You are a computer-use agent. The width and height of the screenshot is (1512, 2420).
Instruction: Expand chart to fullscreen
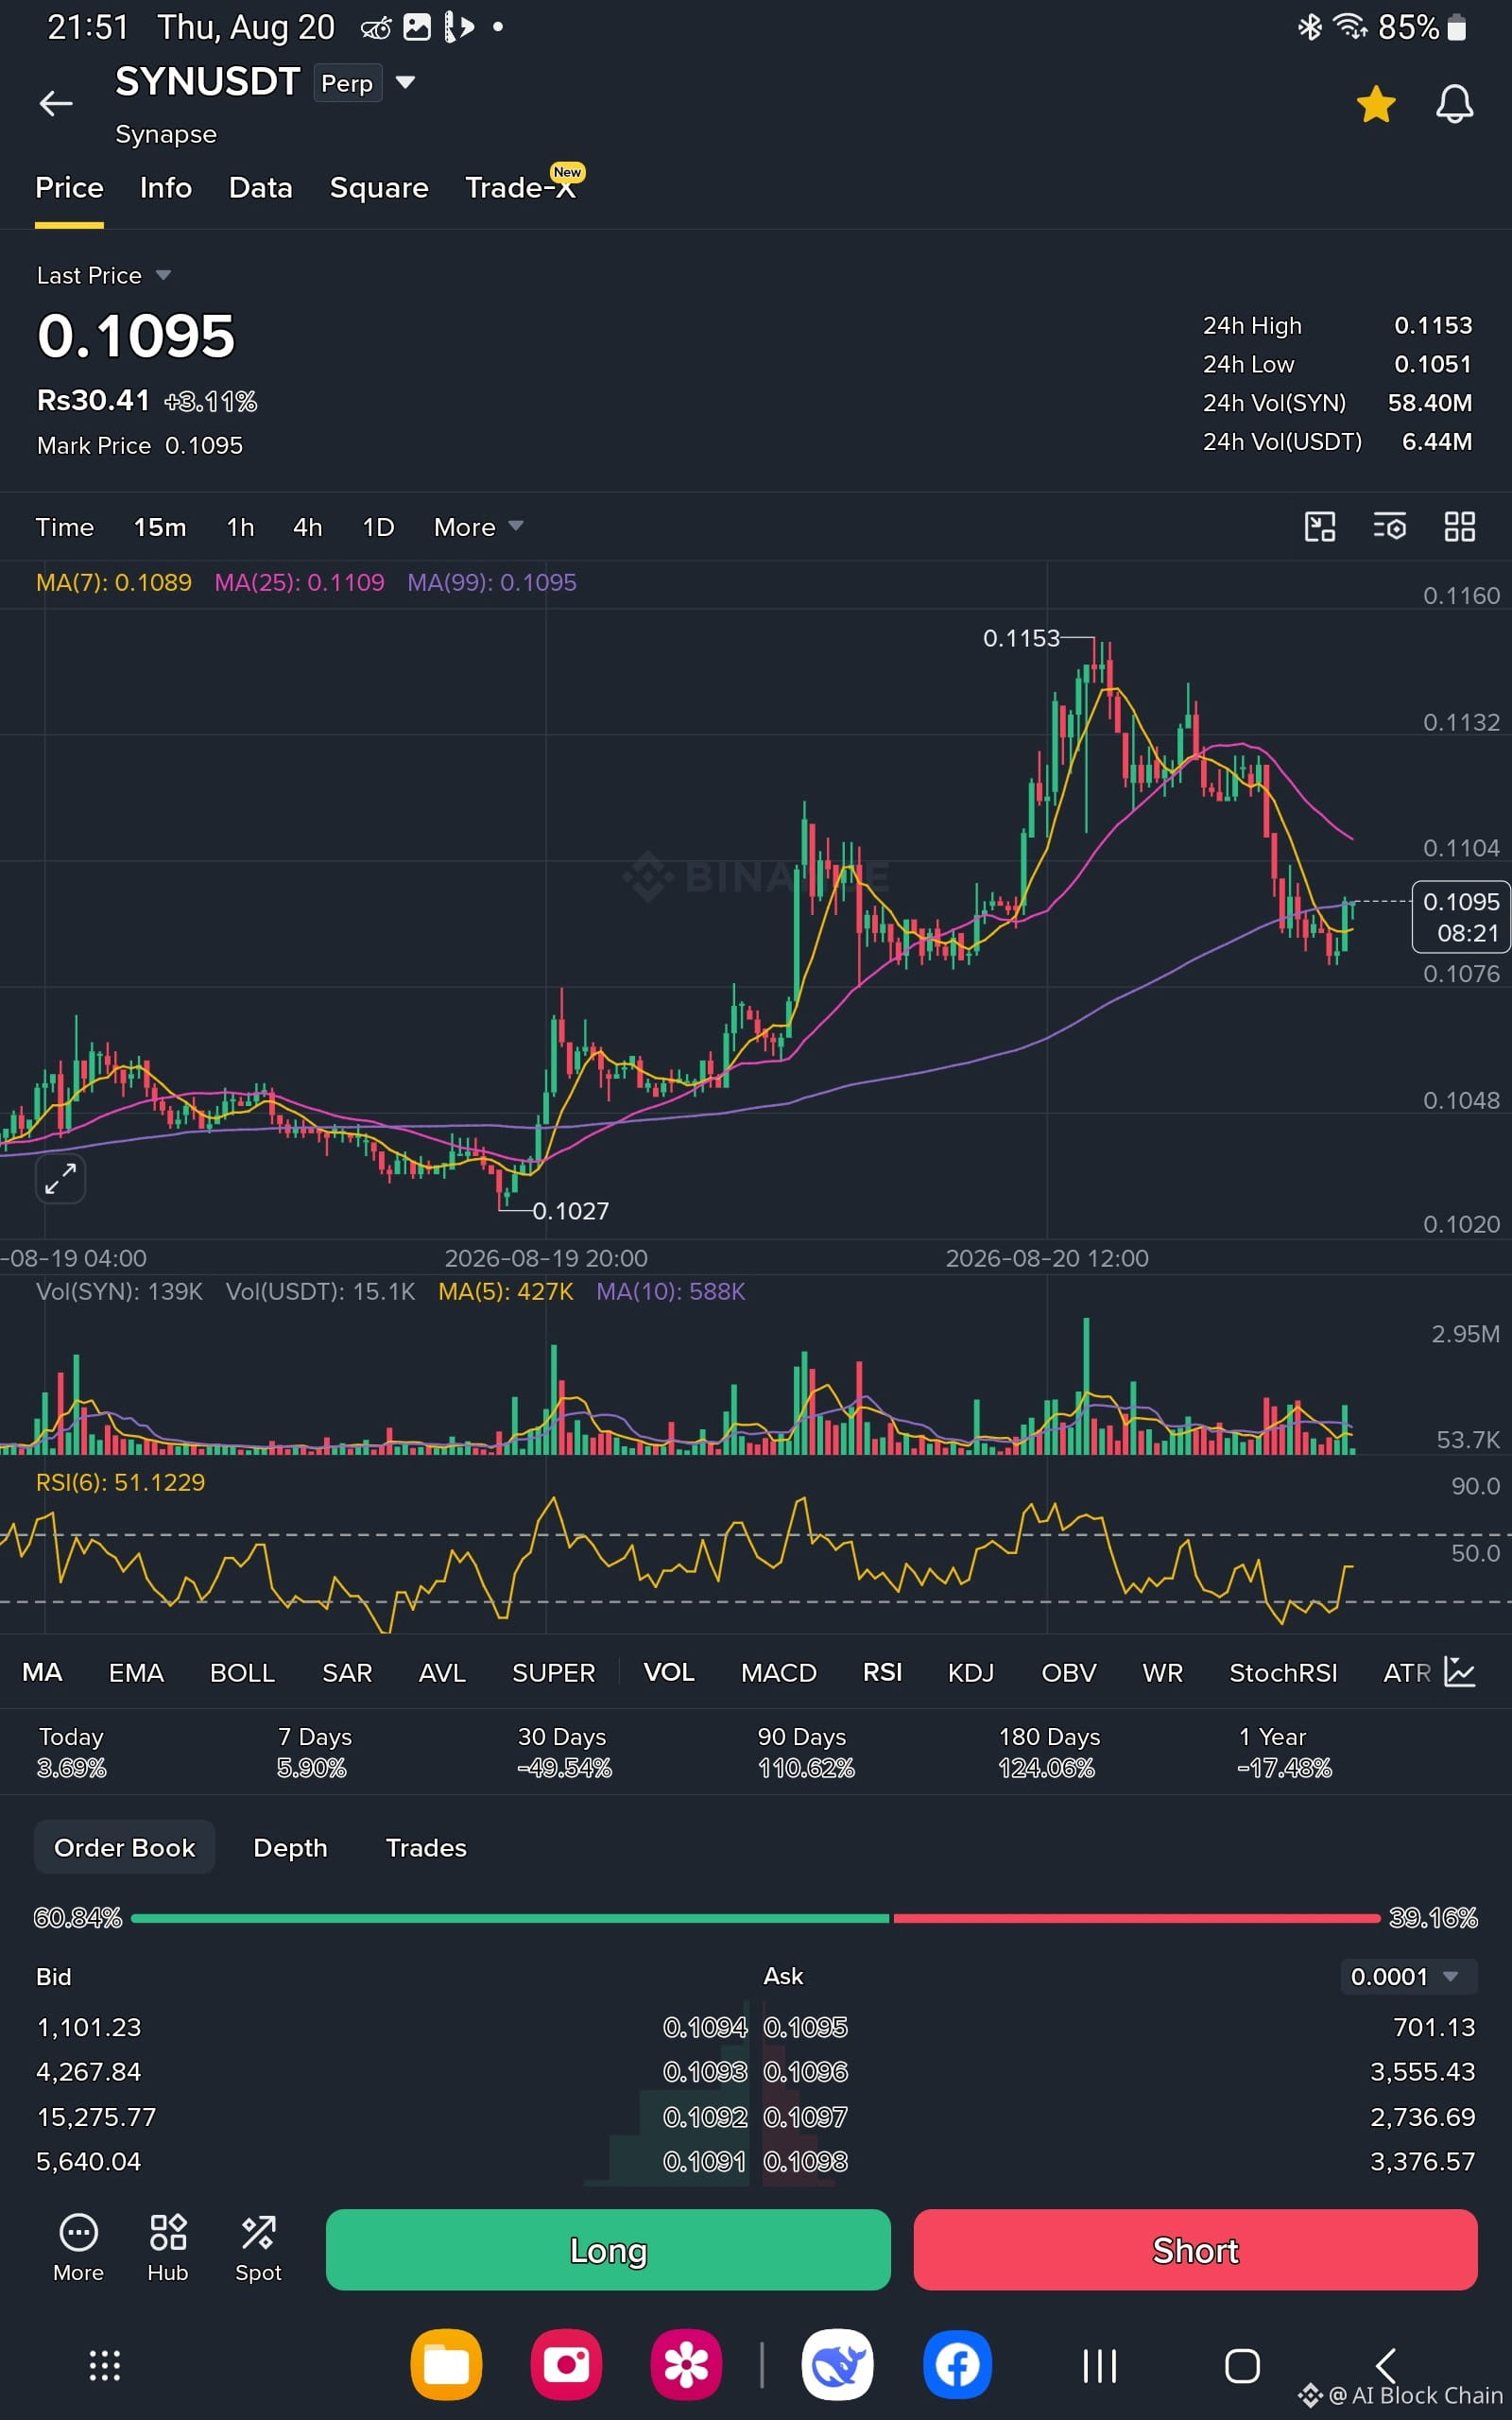(x=60, y=1179)
